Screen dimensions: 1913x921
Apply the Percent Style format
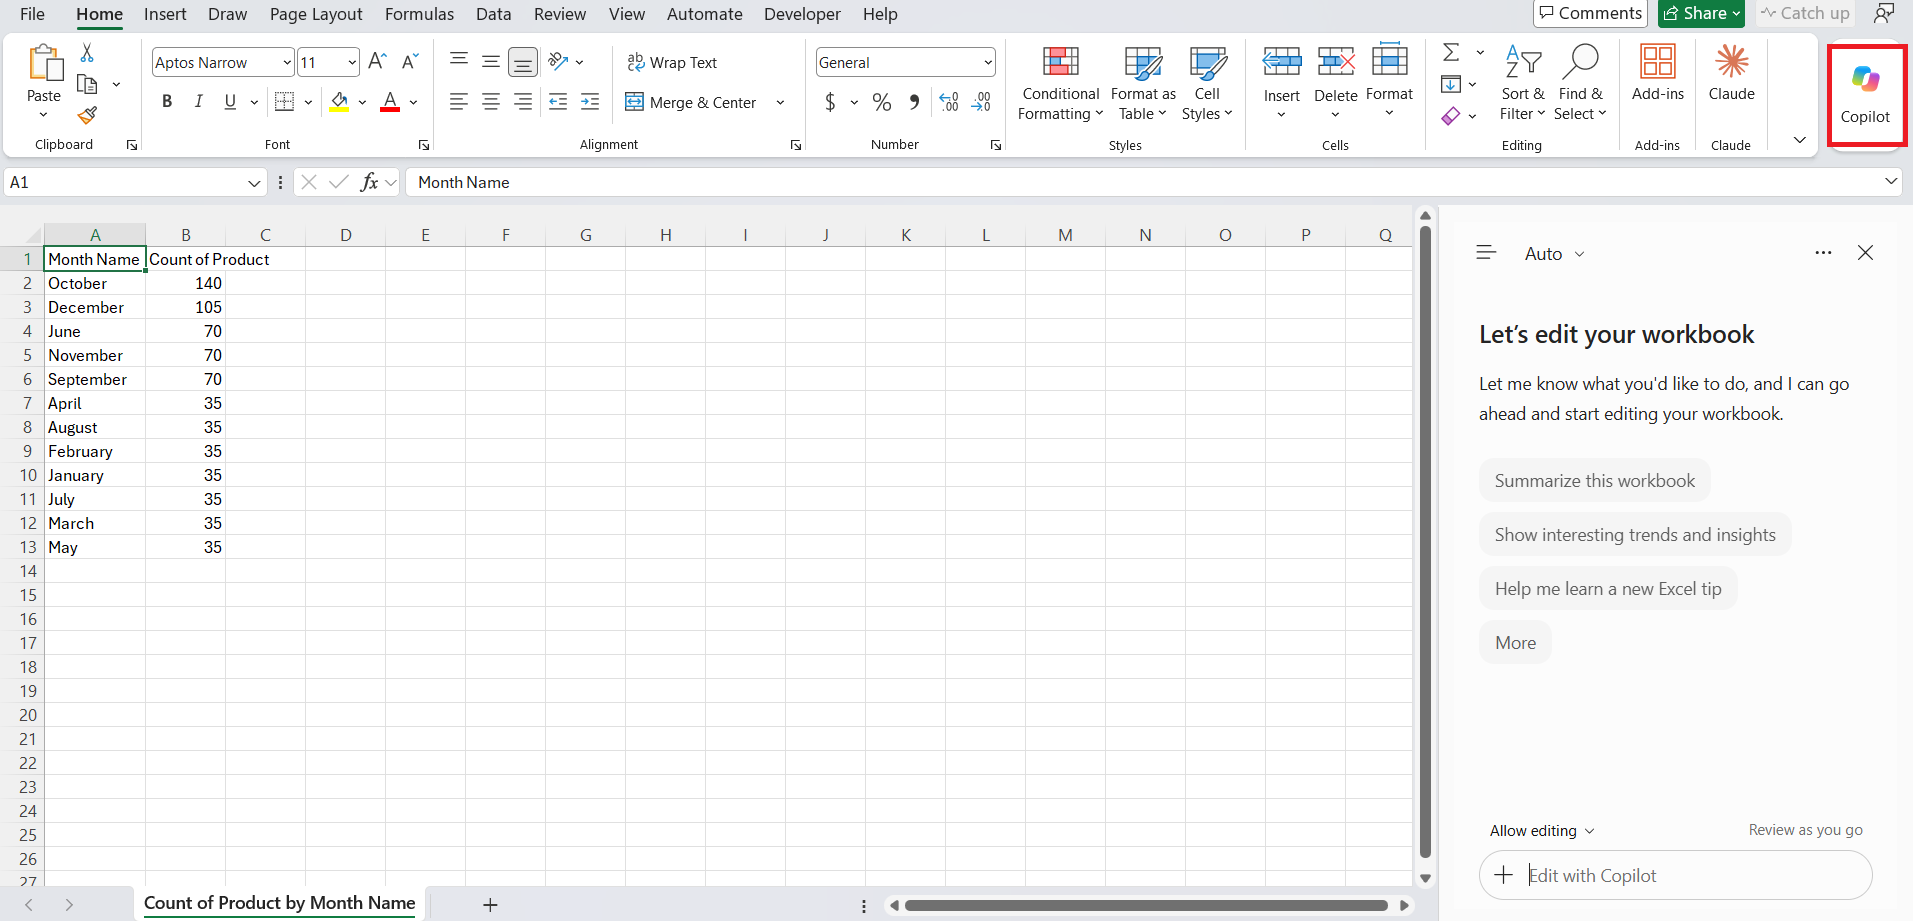pos(881,102)
